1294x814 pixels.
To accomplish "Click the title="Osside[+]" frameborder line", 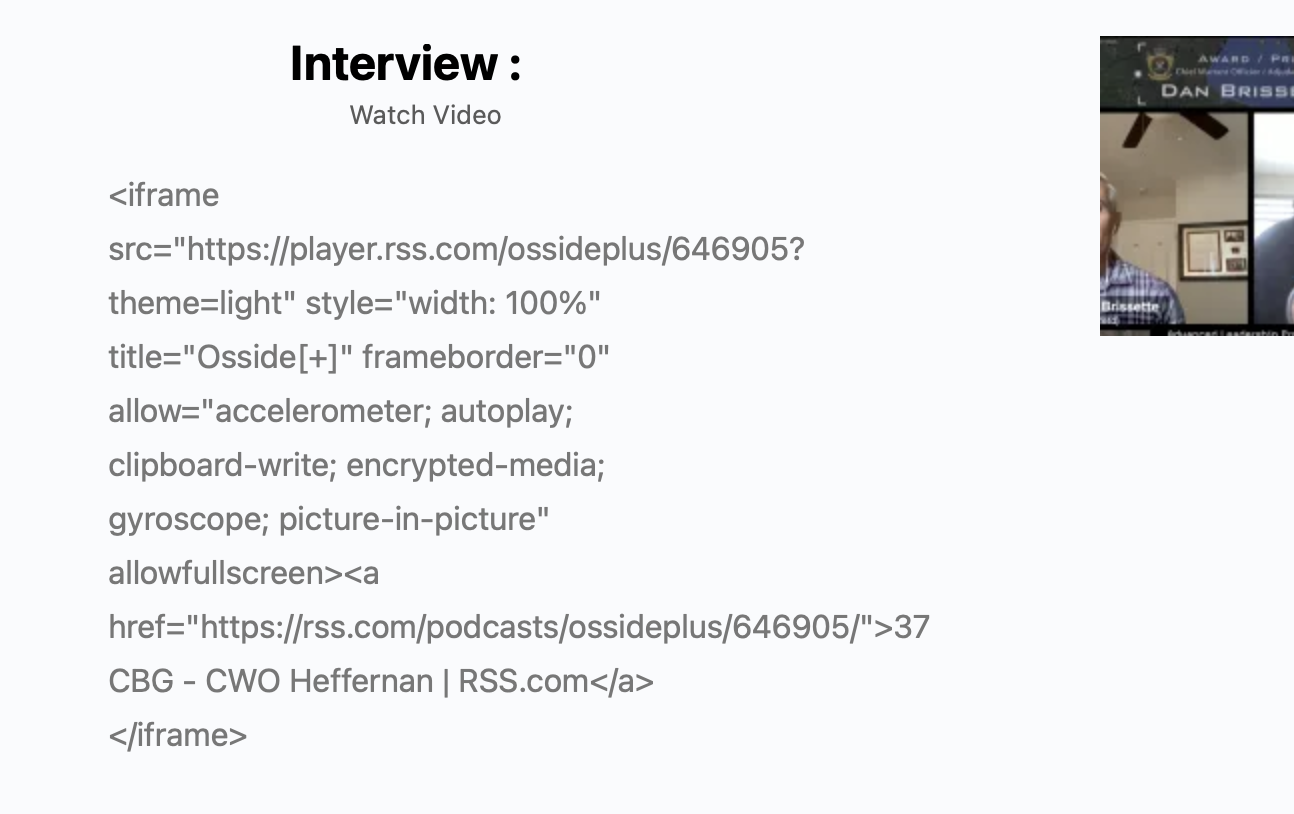I will coord(359,357).
